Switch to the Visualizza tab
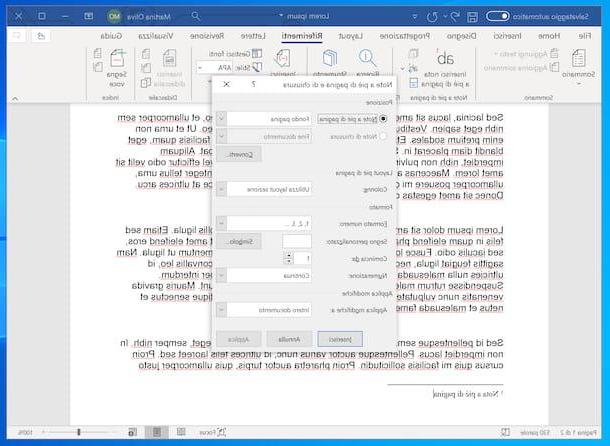Image resolution: width=610 pixels, height=446 pixels. (x=156, y=36)
